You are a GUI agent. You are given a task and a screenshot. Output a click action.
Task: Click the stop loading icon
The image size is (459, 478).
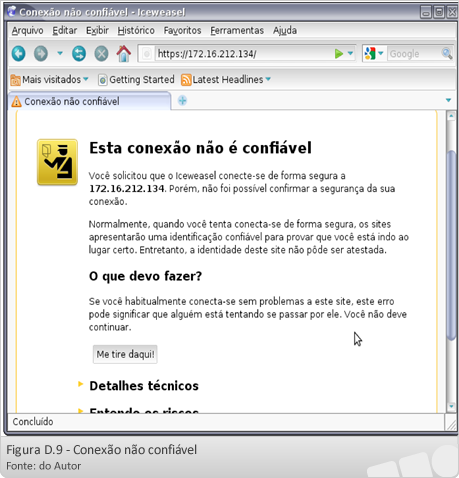pos(101,53)
